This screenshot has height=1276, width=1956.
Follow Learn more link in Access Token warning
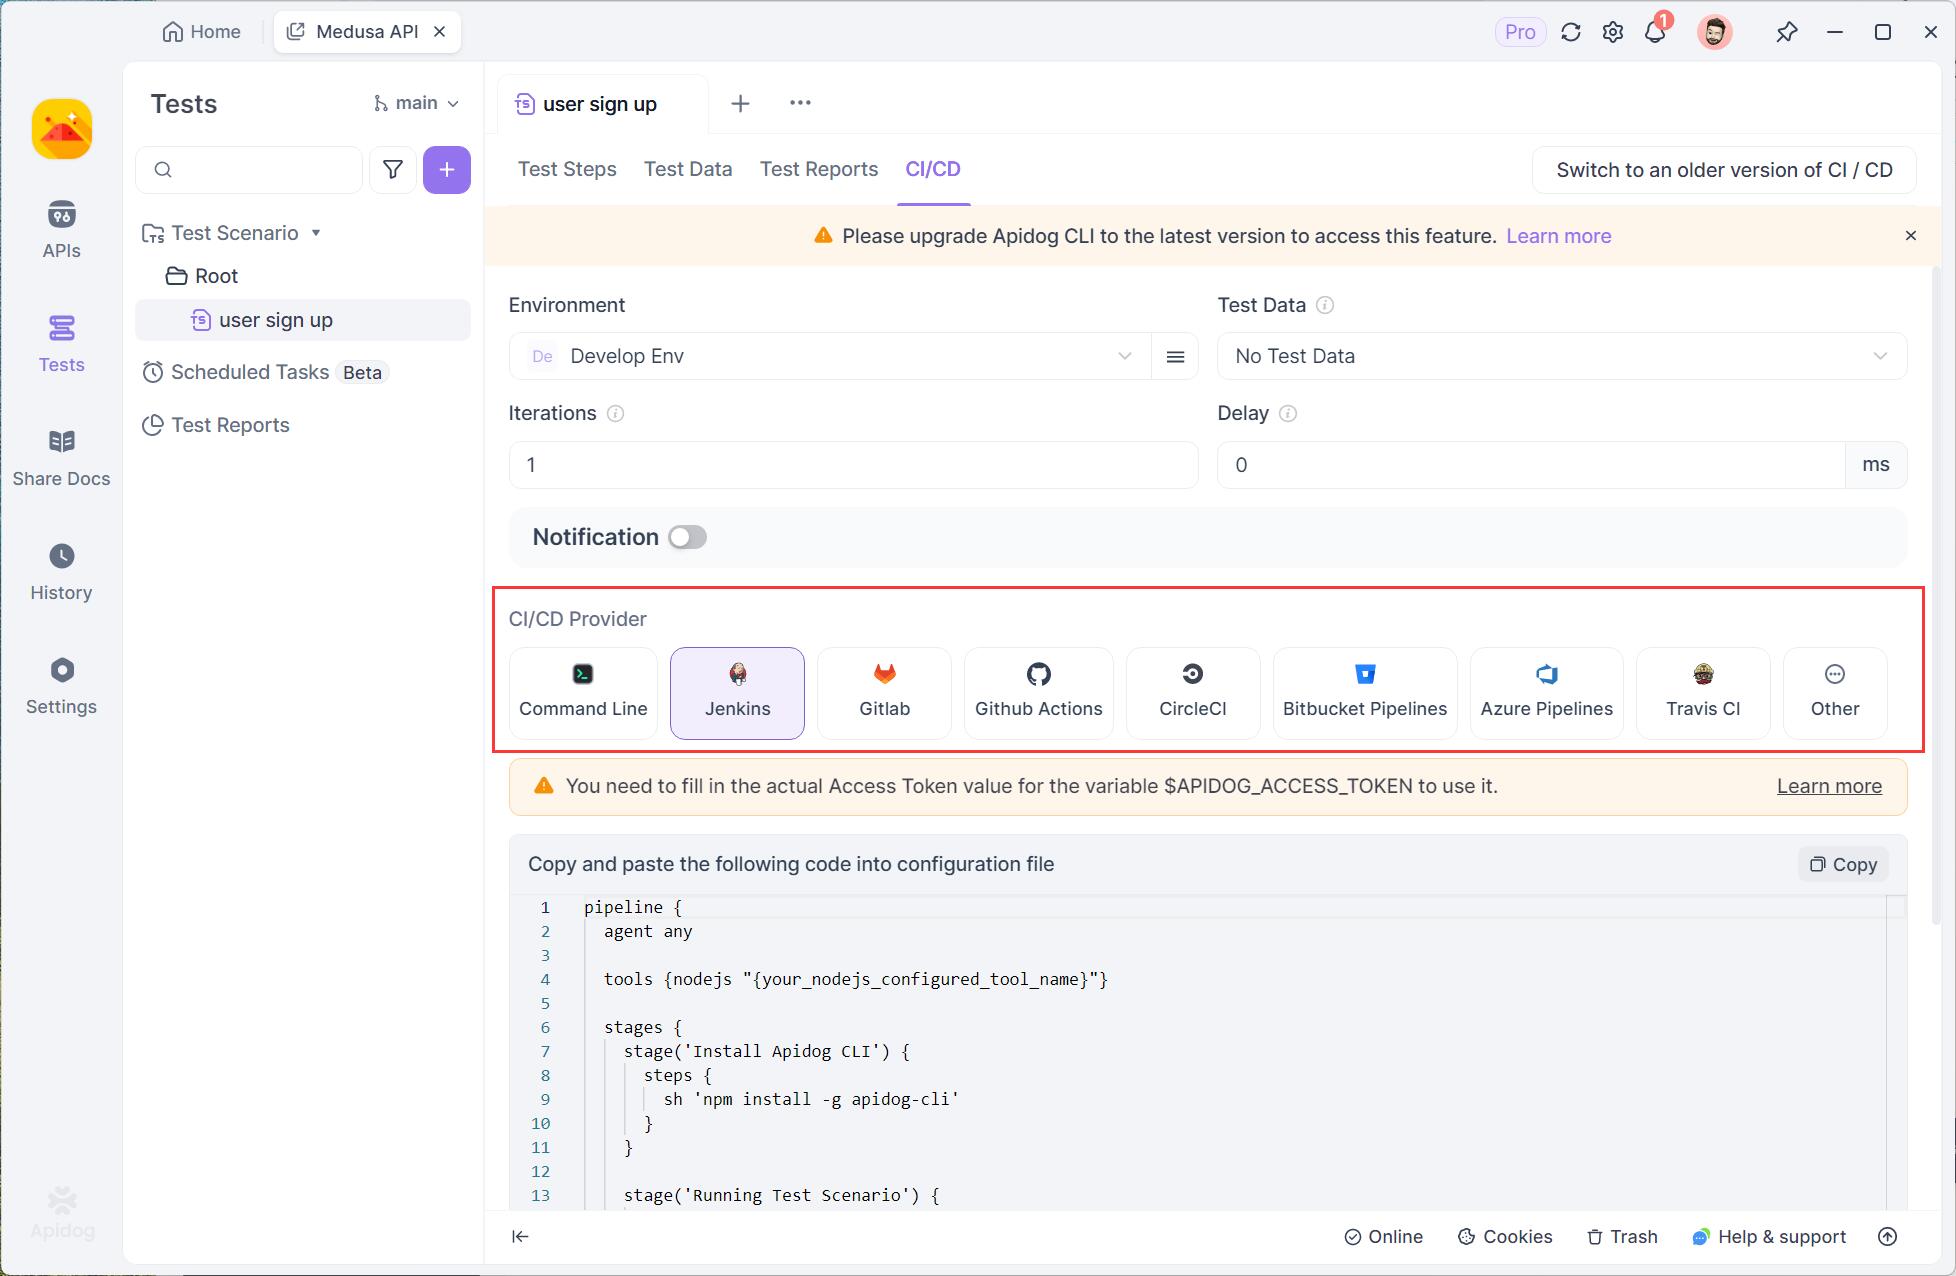[1829, 786]
